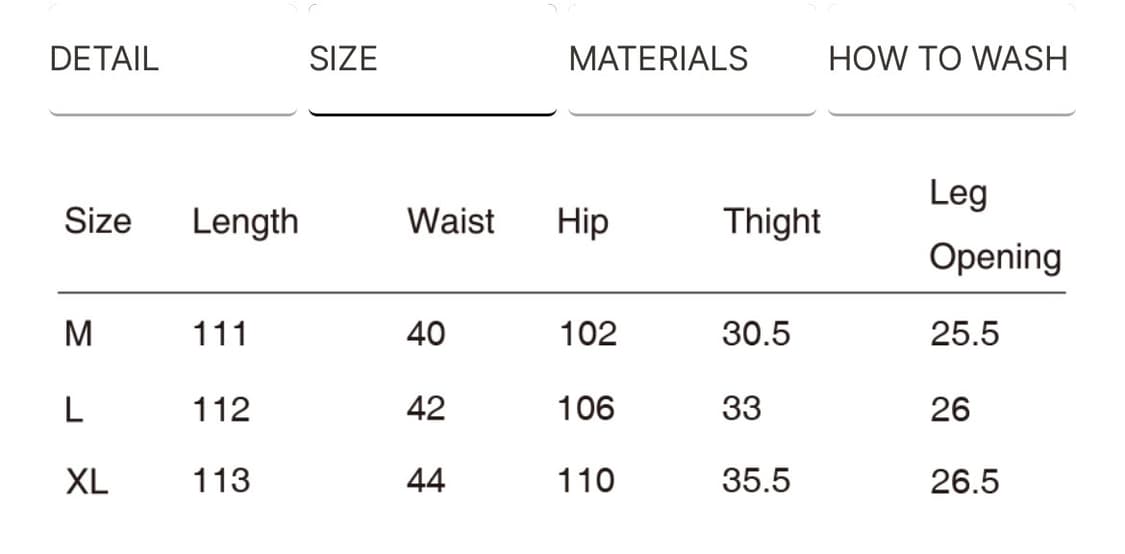Click the thigh value 30.5
This screenshot has width=1125, height=554.
pyautogui.click(x=756, y=334)
